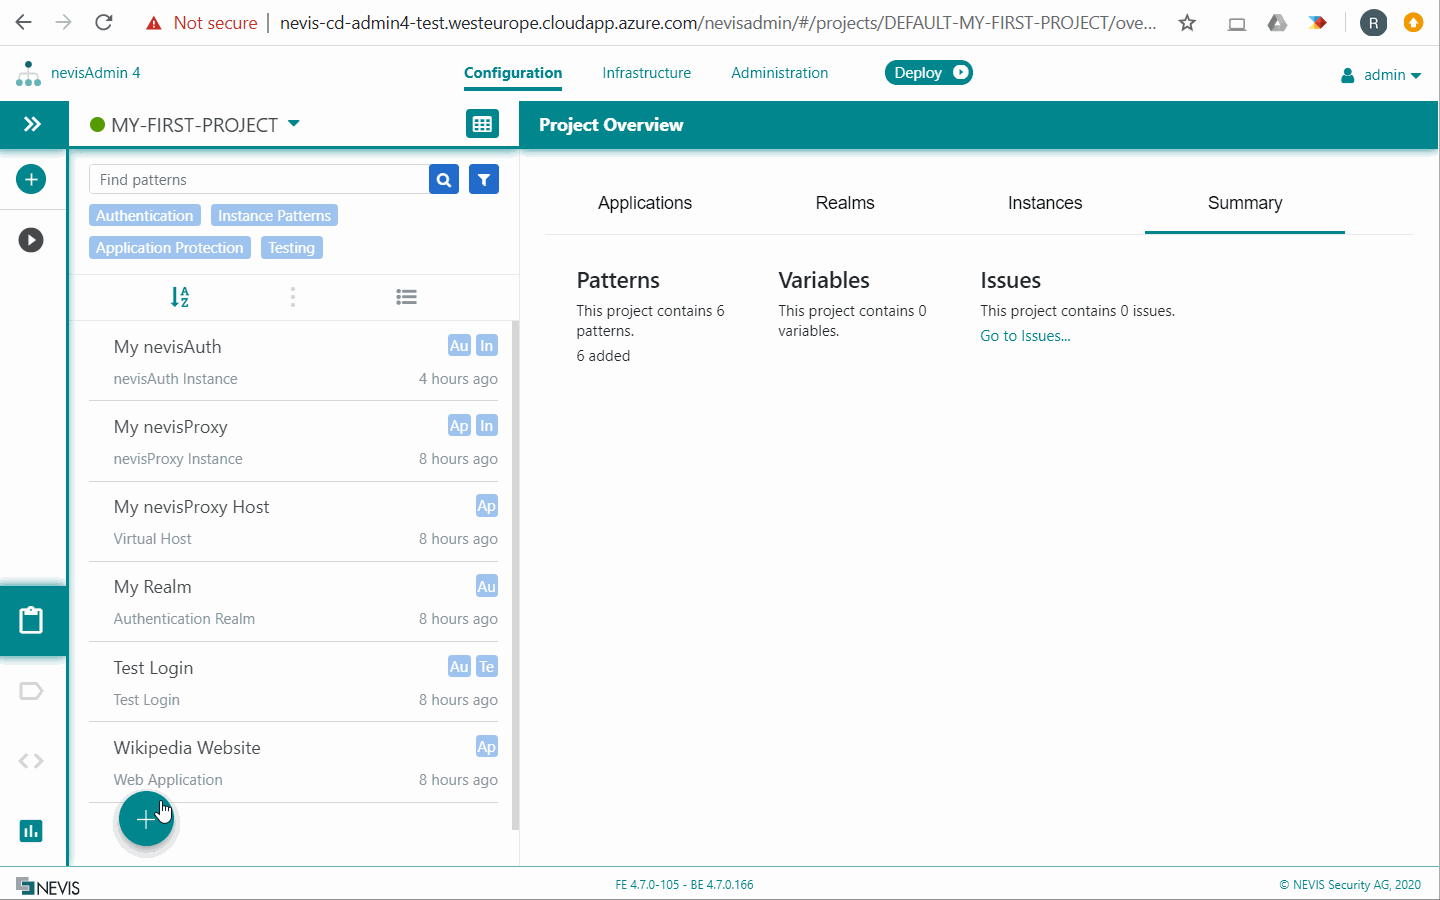Click the search magnifier button

point(444,180)
